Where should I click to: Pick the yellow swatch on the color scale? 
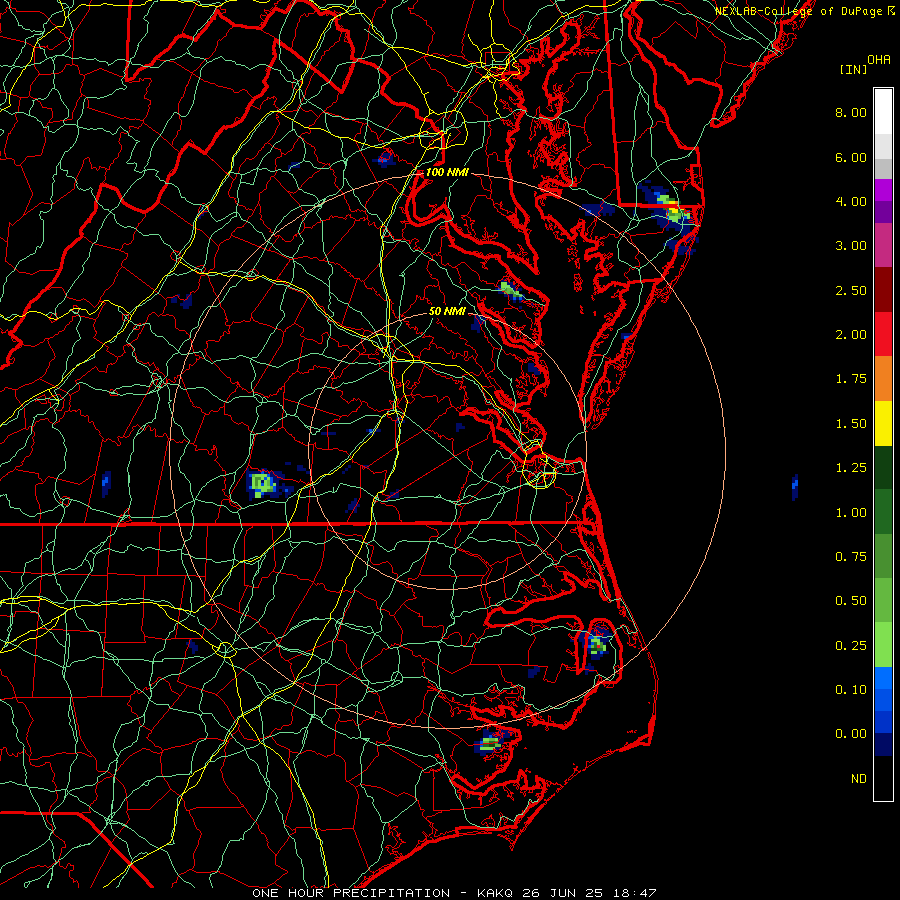pos(883,424)
